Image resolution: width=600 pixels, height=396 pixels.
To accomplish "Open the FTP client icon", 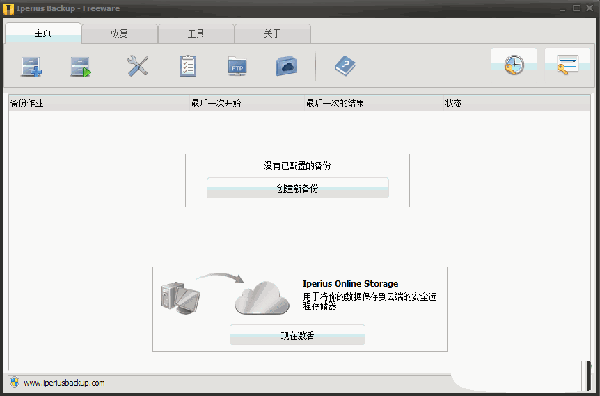I will tap(237, 66).
